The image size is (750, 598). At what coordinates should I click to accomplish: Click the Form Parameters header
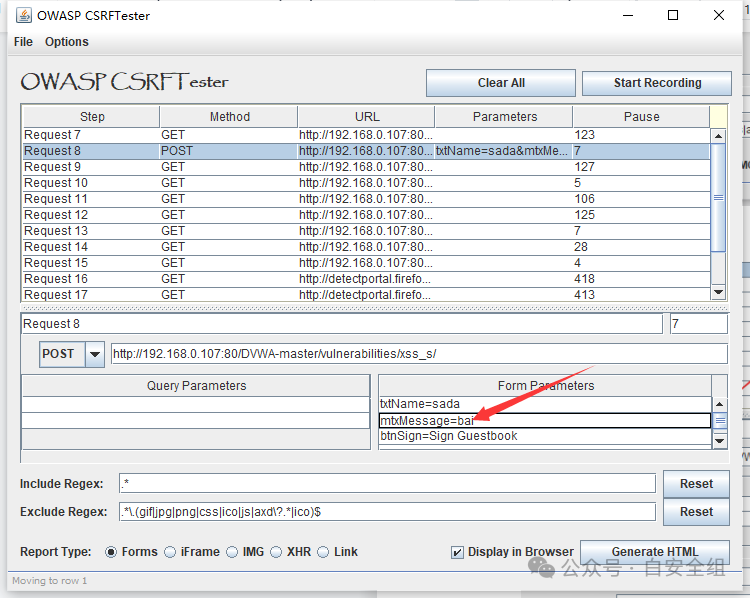[545, 386]
